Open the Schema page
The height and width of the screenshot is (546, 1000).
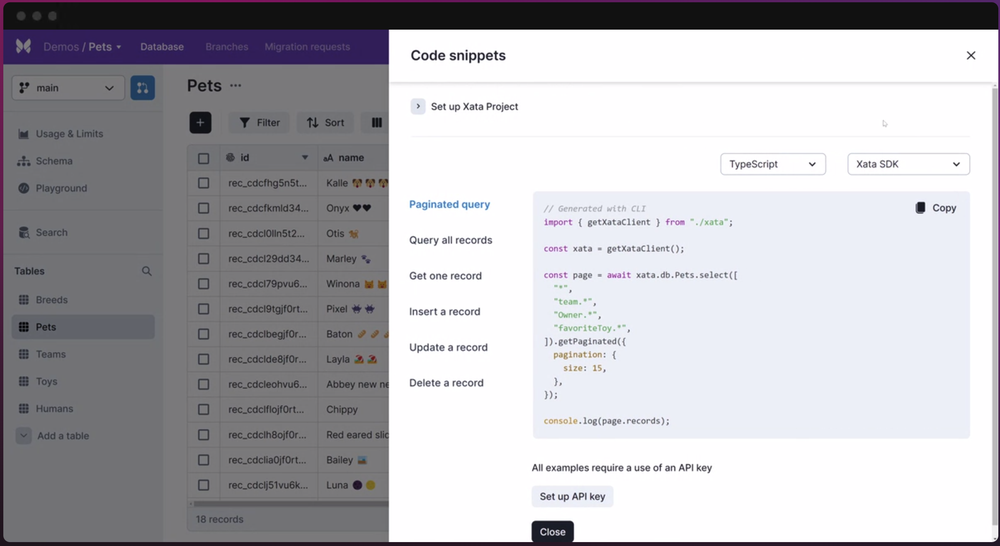click(54, 161)
